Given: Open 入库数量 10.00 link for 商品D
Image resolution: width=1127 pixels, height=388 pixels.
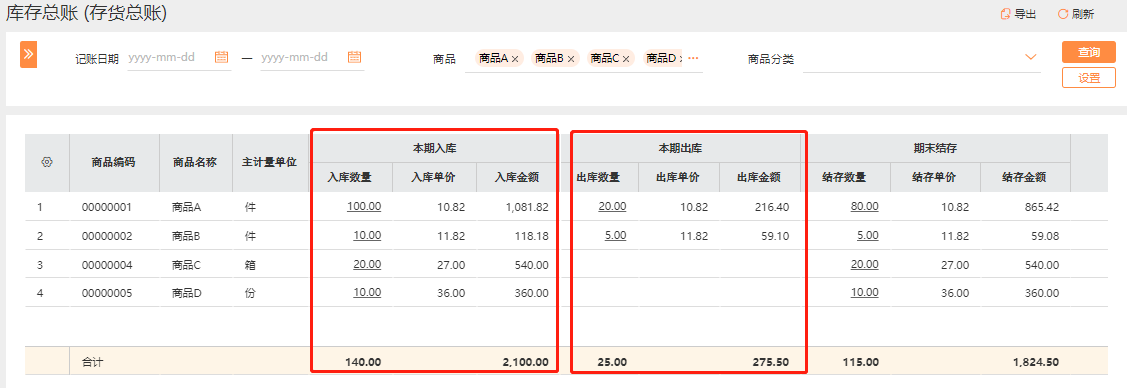Looking at the screenshot, I should pos(367,292).
